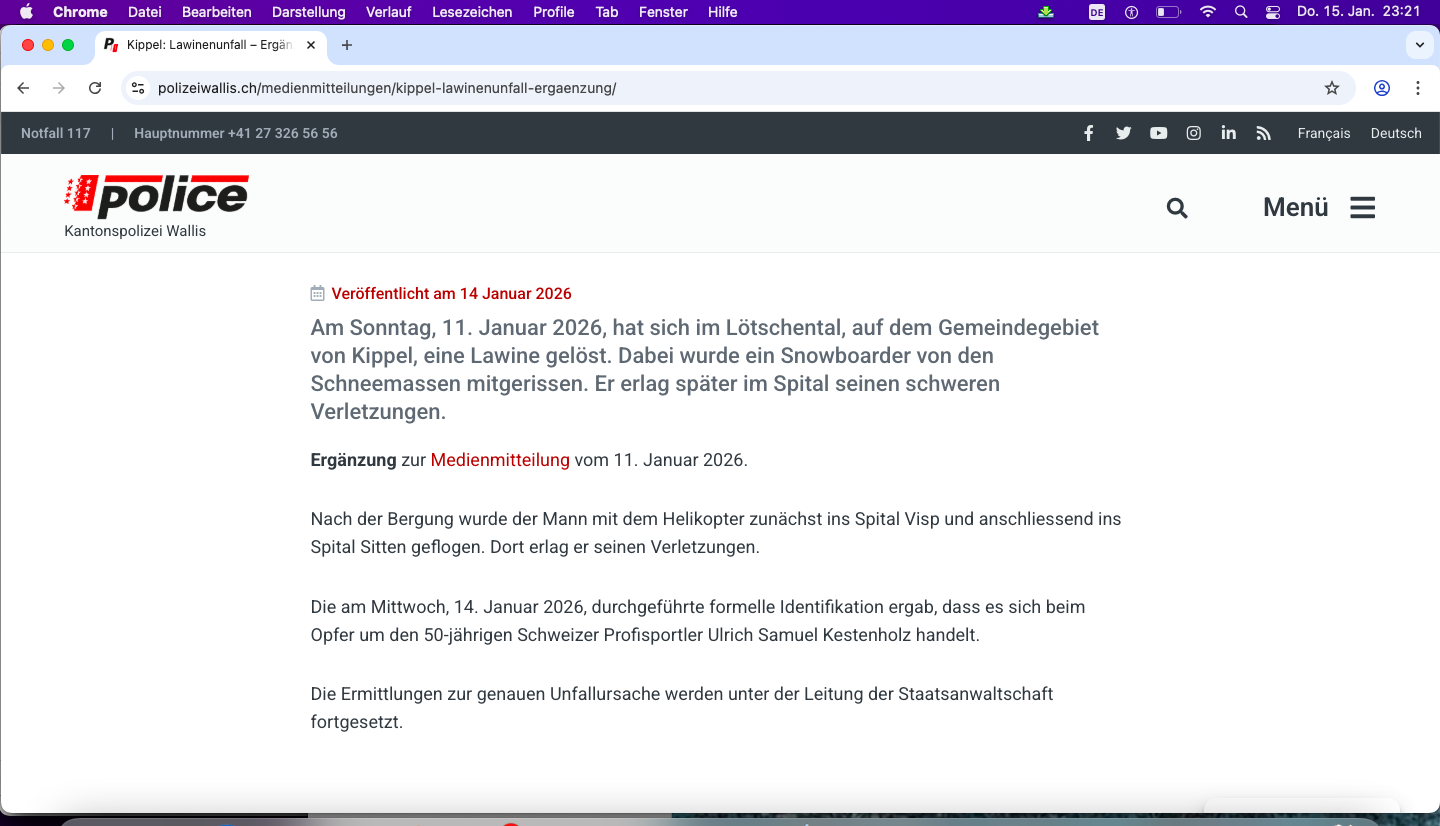Open macOS Control Center toggles icon
Viewport: 1440px width, 826px height.
click(1272, 12)
